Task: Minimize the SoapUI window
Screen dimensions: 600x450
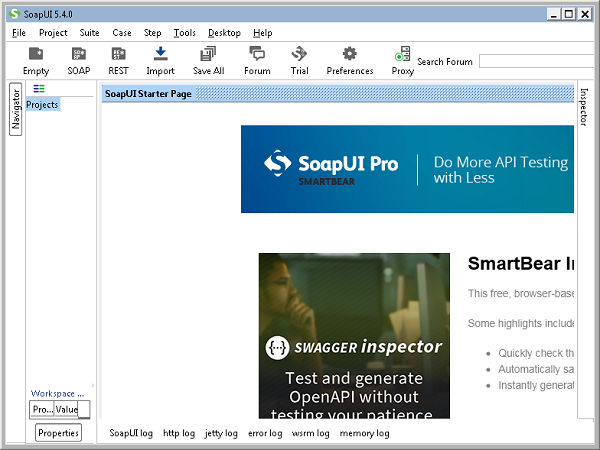Action: [x=553, y=14]
